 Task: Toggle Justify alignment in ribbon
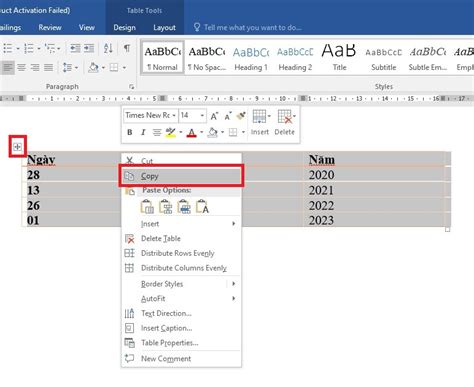click(x=49, y=68)
